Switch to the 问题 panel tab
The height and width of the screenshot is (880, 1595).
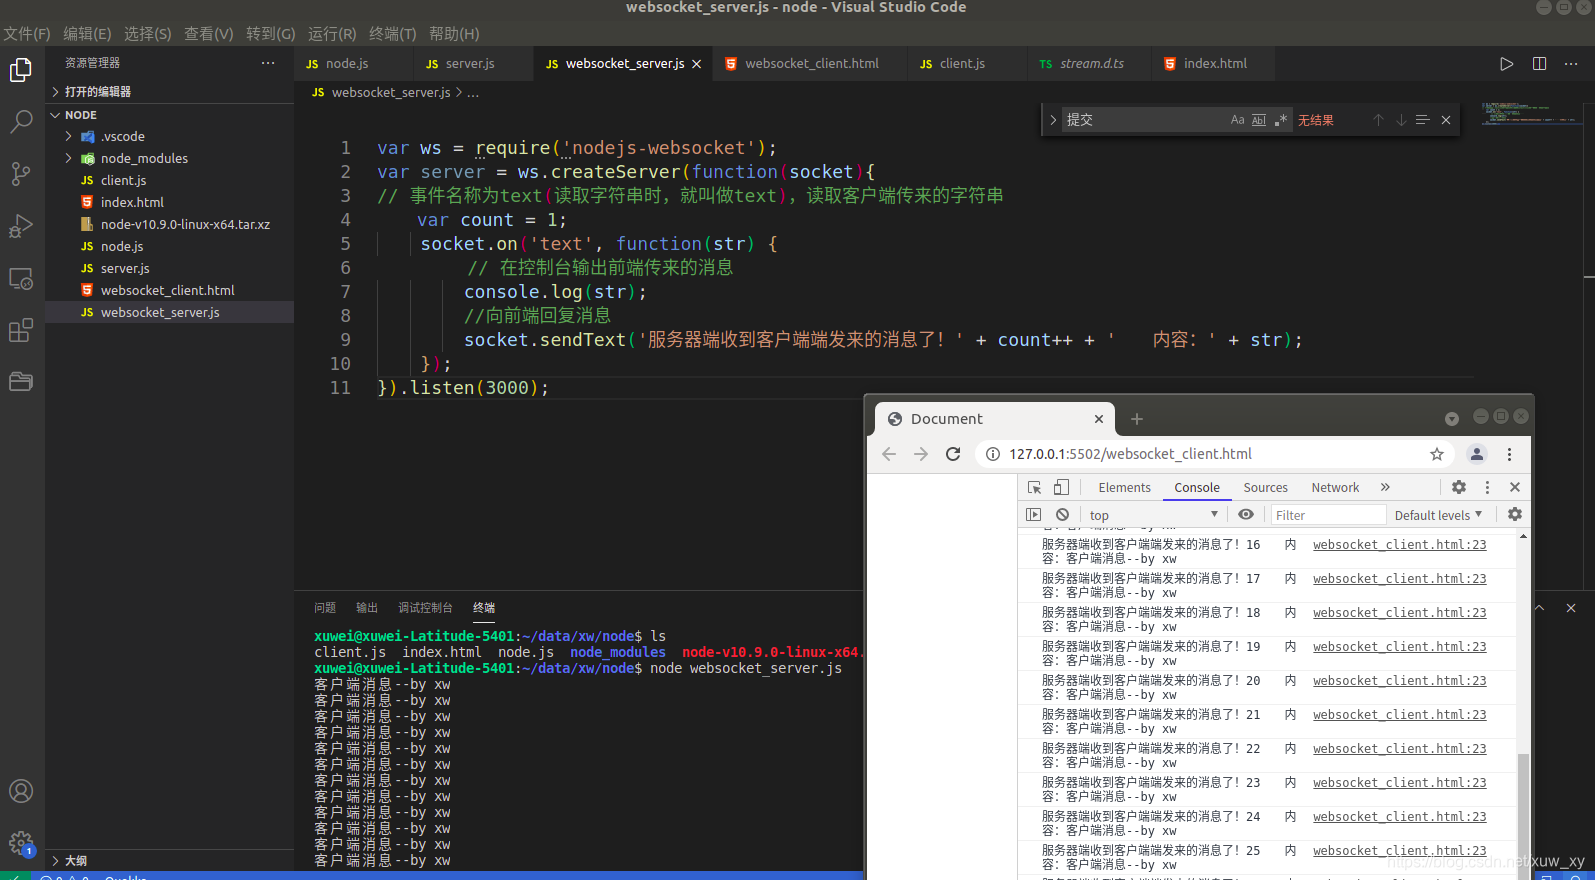325,608
